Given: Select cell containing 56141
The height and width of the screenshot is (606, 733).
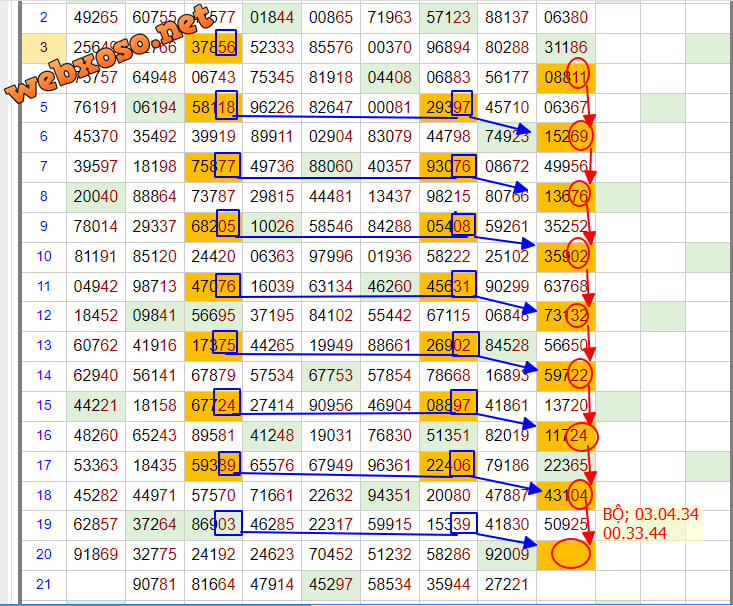Looking at the screenshot, I should (x=155, y=375).
